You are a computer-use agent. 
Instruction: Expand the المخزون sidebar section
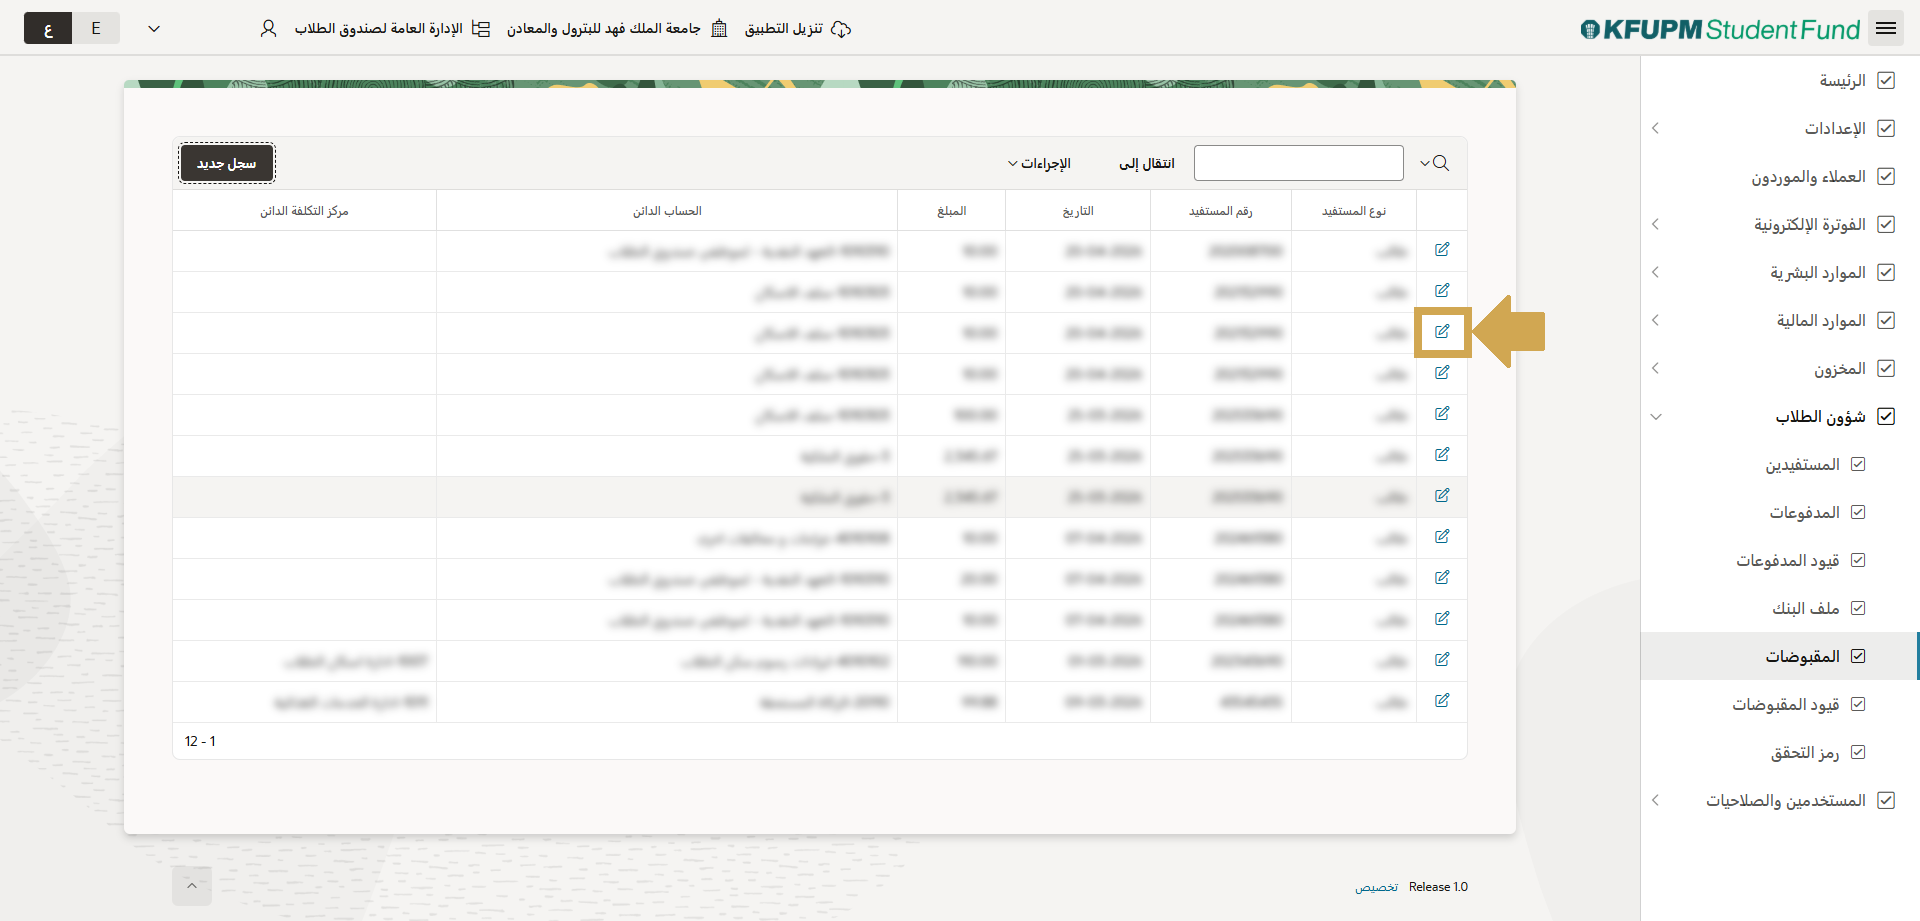point(1655,368)
